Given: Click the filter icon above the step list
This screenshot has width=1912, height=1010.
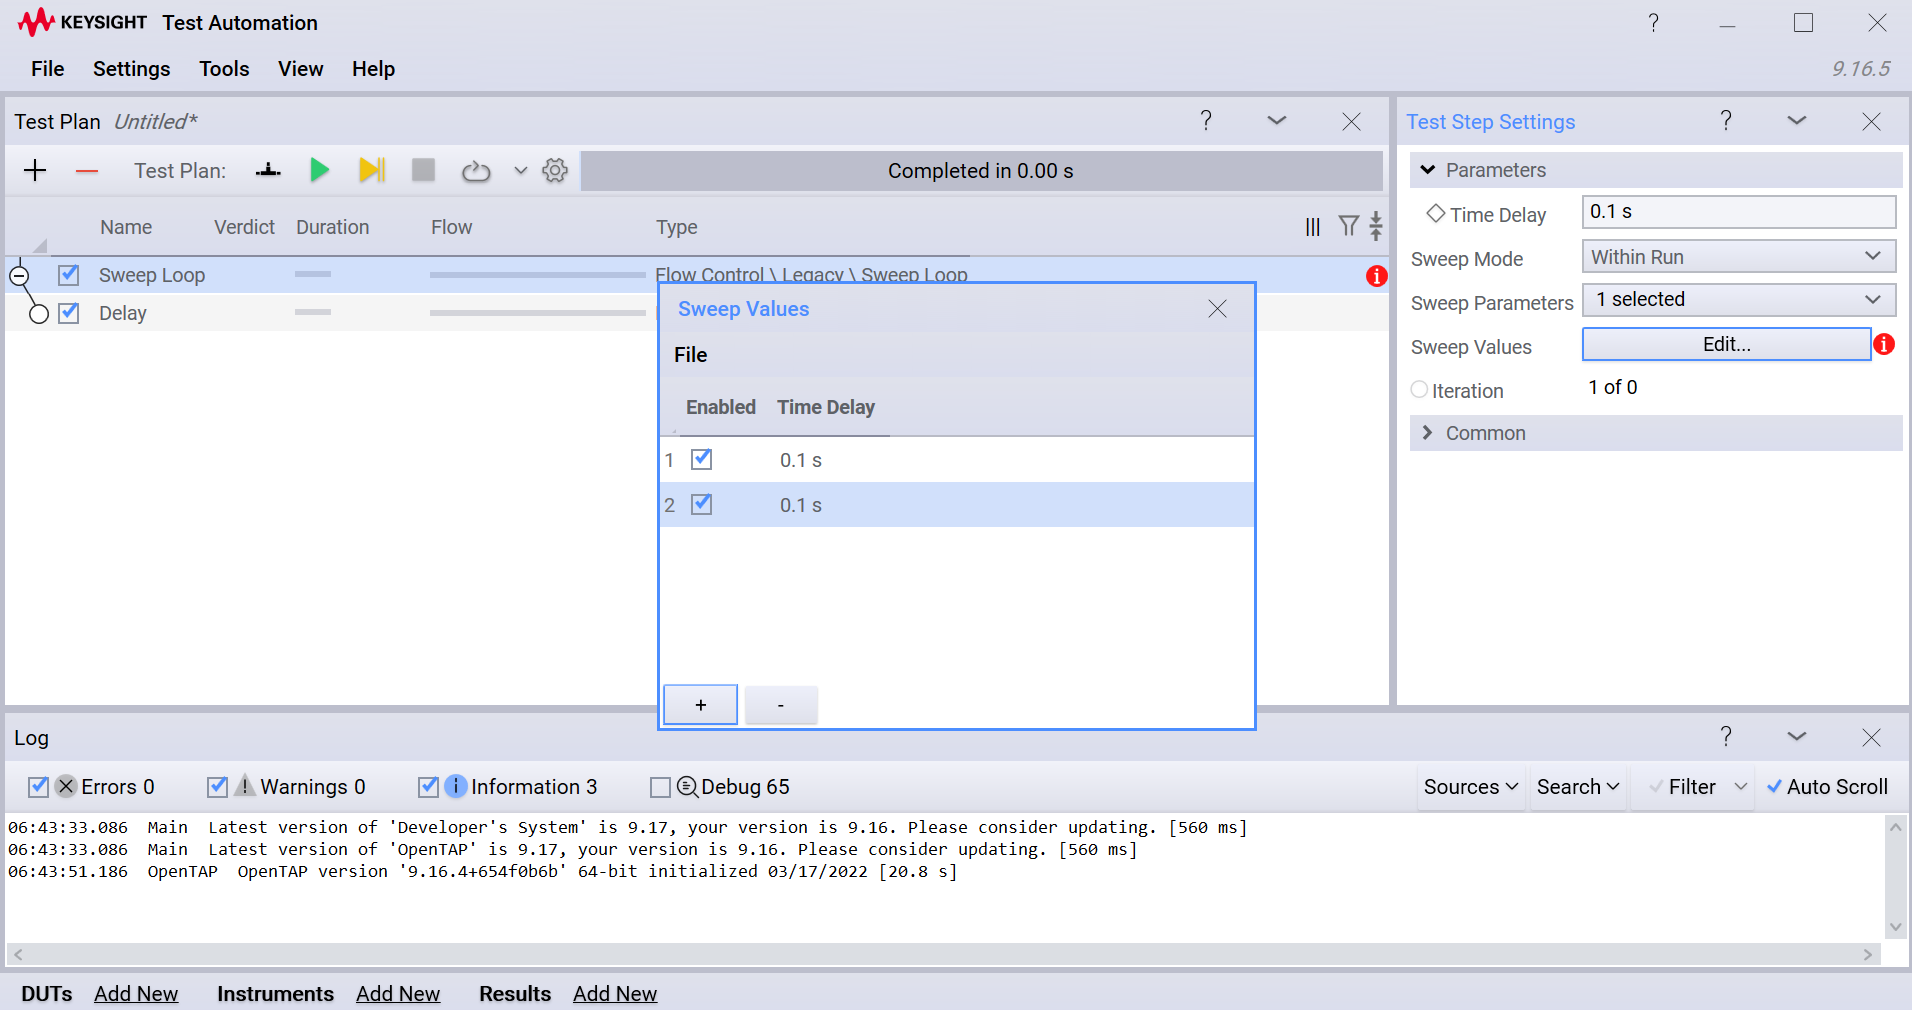Looking at the screenshot, I should 1348,226.
